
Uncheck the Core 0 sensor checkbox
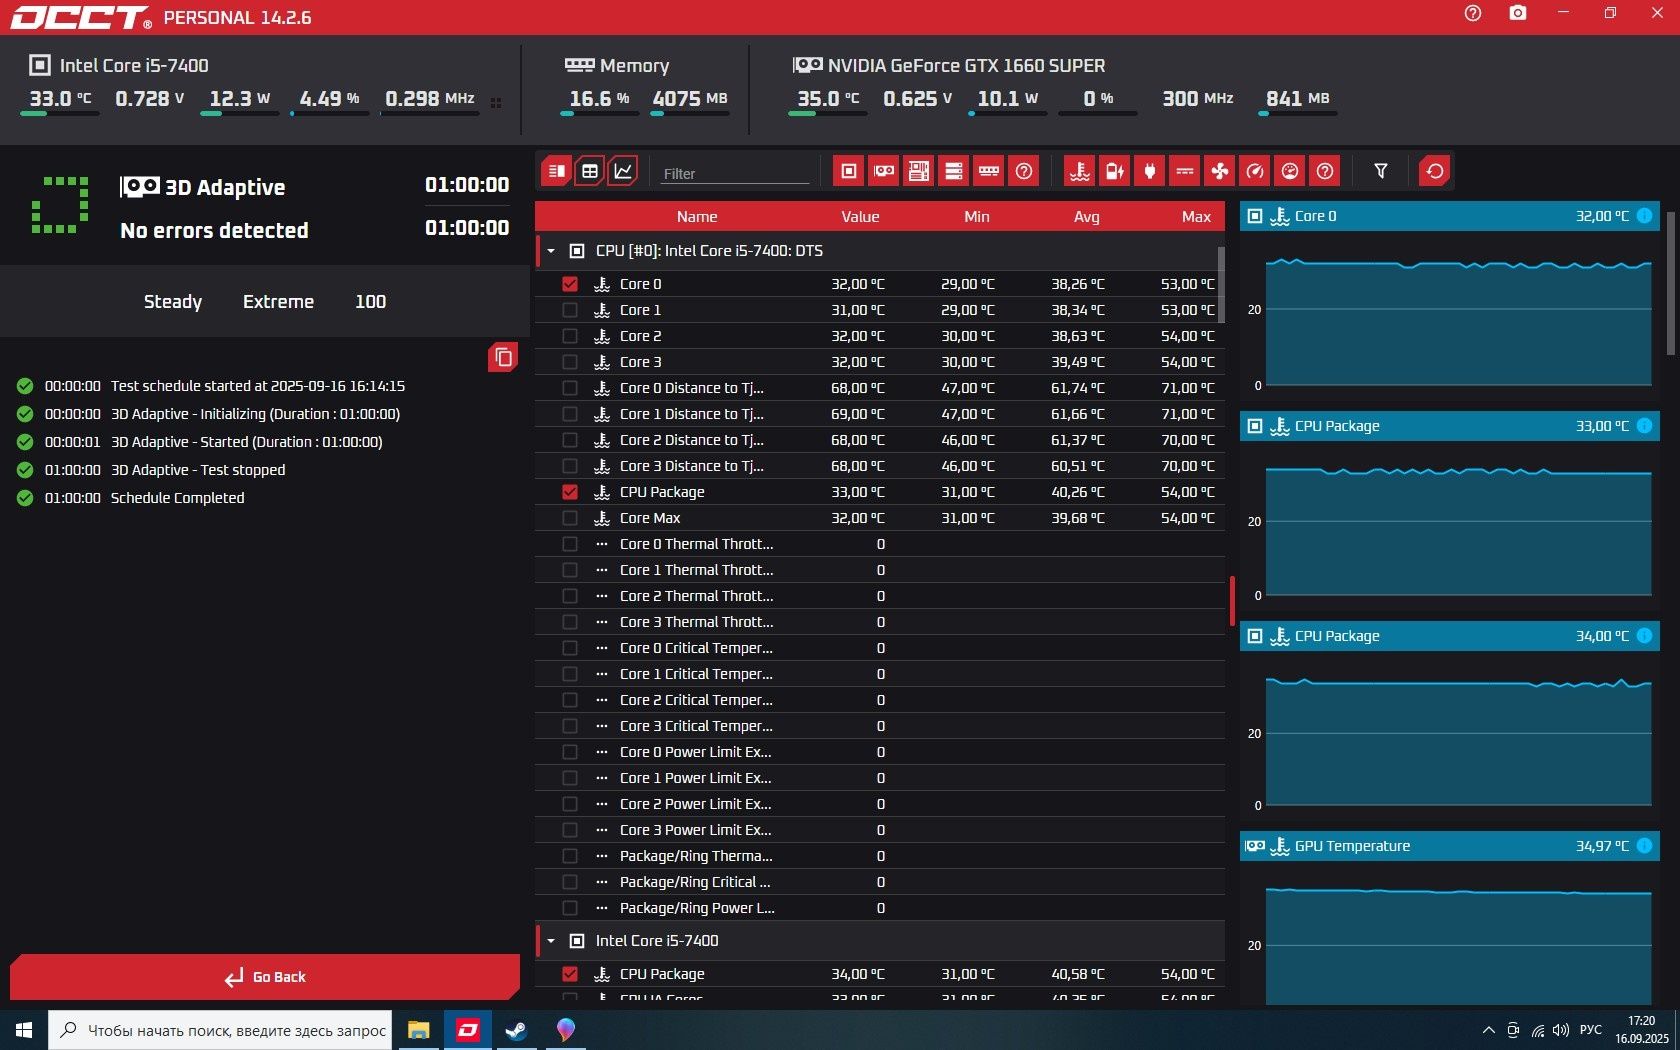point(570,284)
